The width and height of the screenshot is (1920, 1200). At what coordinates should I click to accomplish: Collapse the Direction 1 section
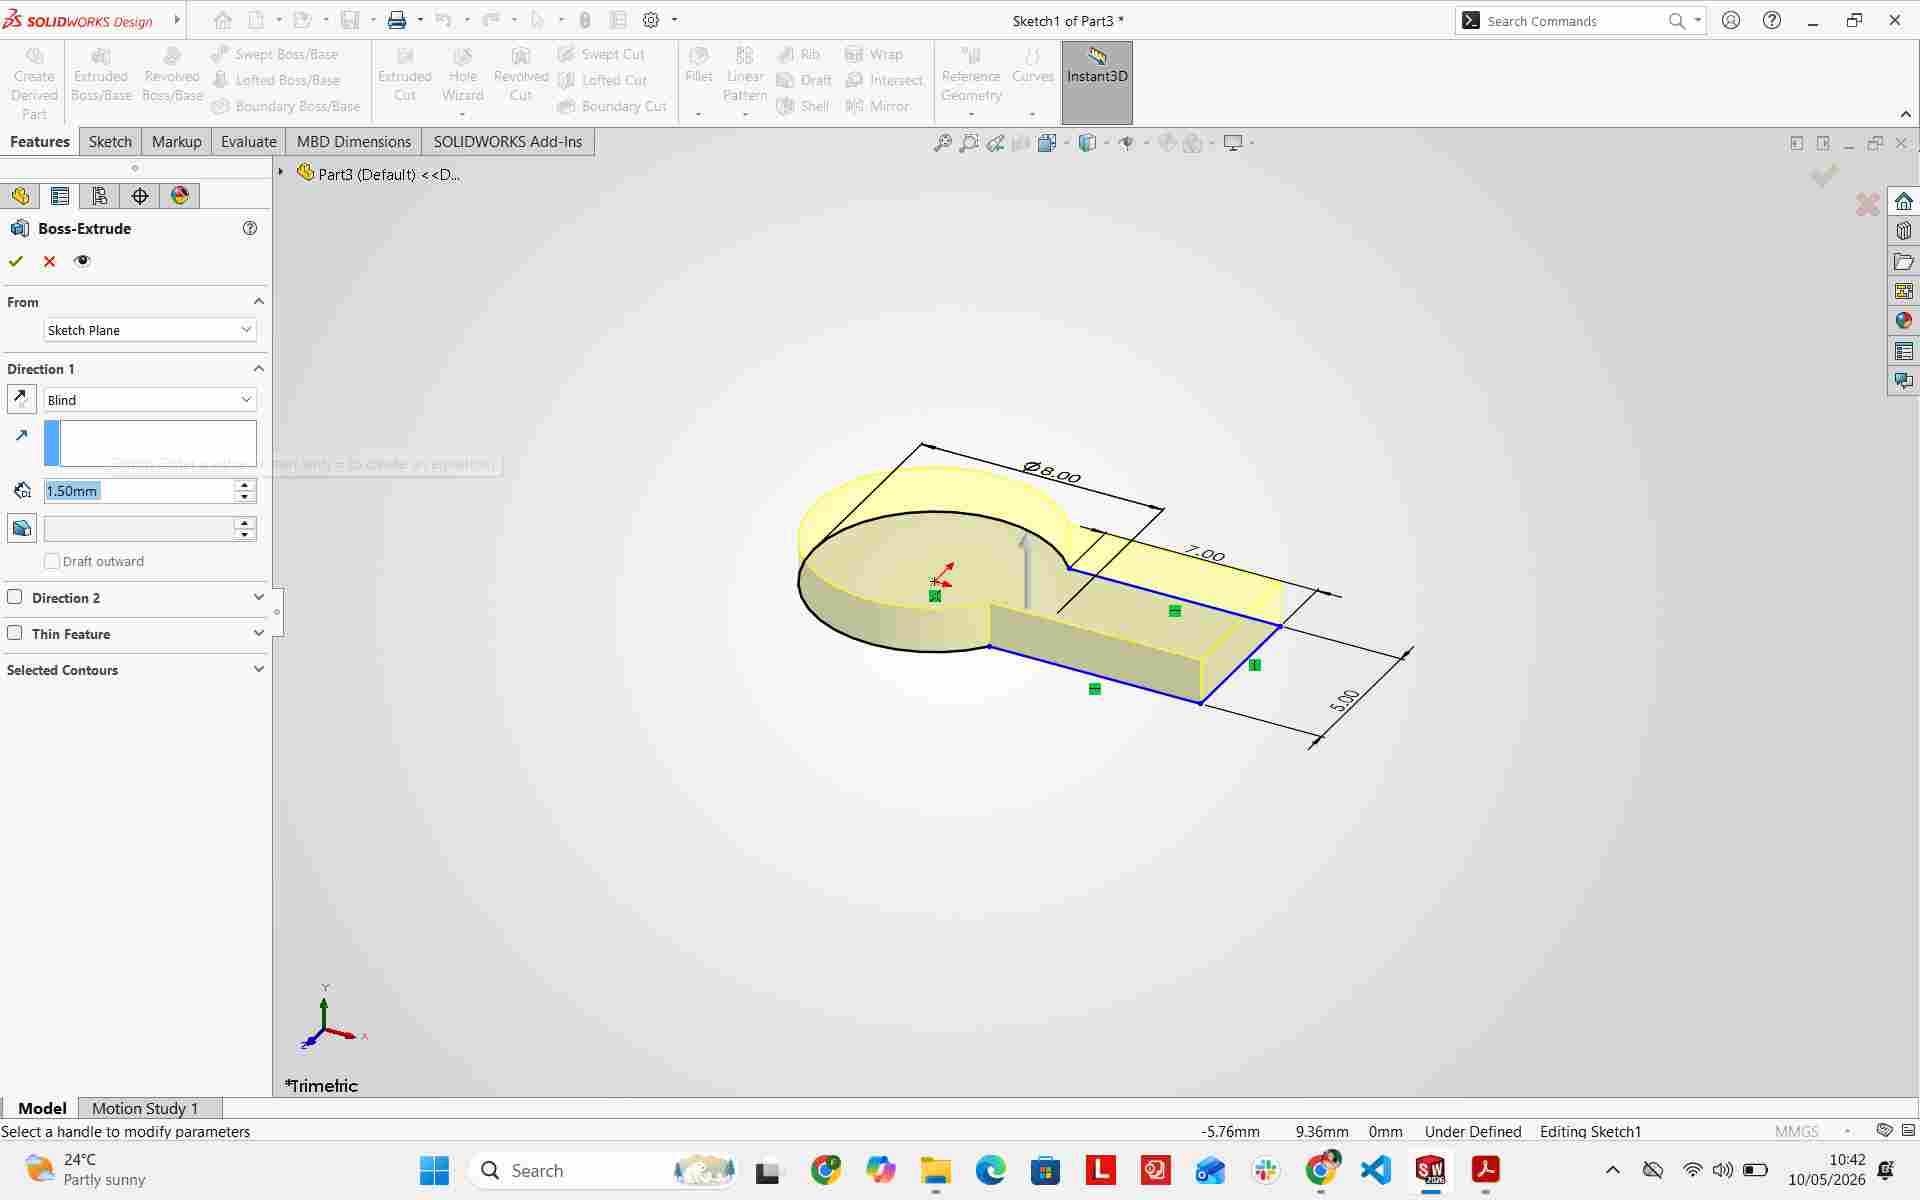pyautogui.click(x=258, y=368)
